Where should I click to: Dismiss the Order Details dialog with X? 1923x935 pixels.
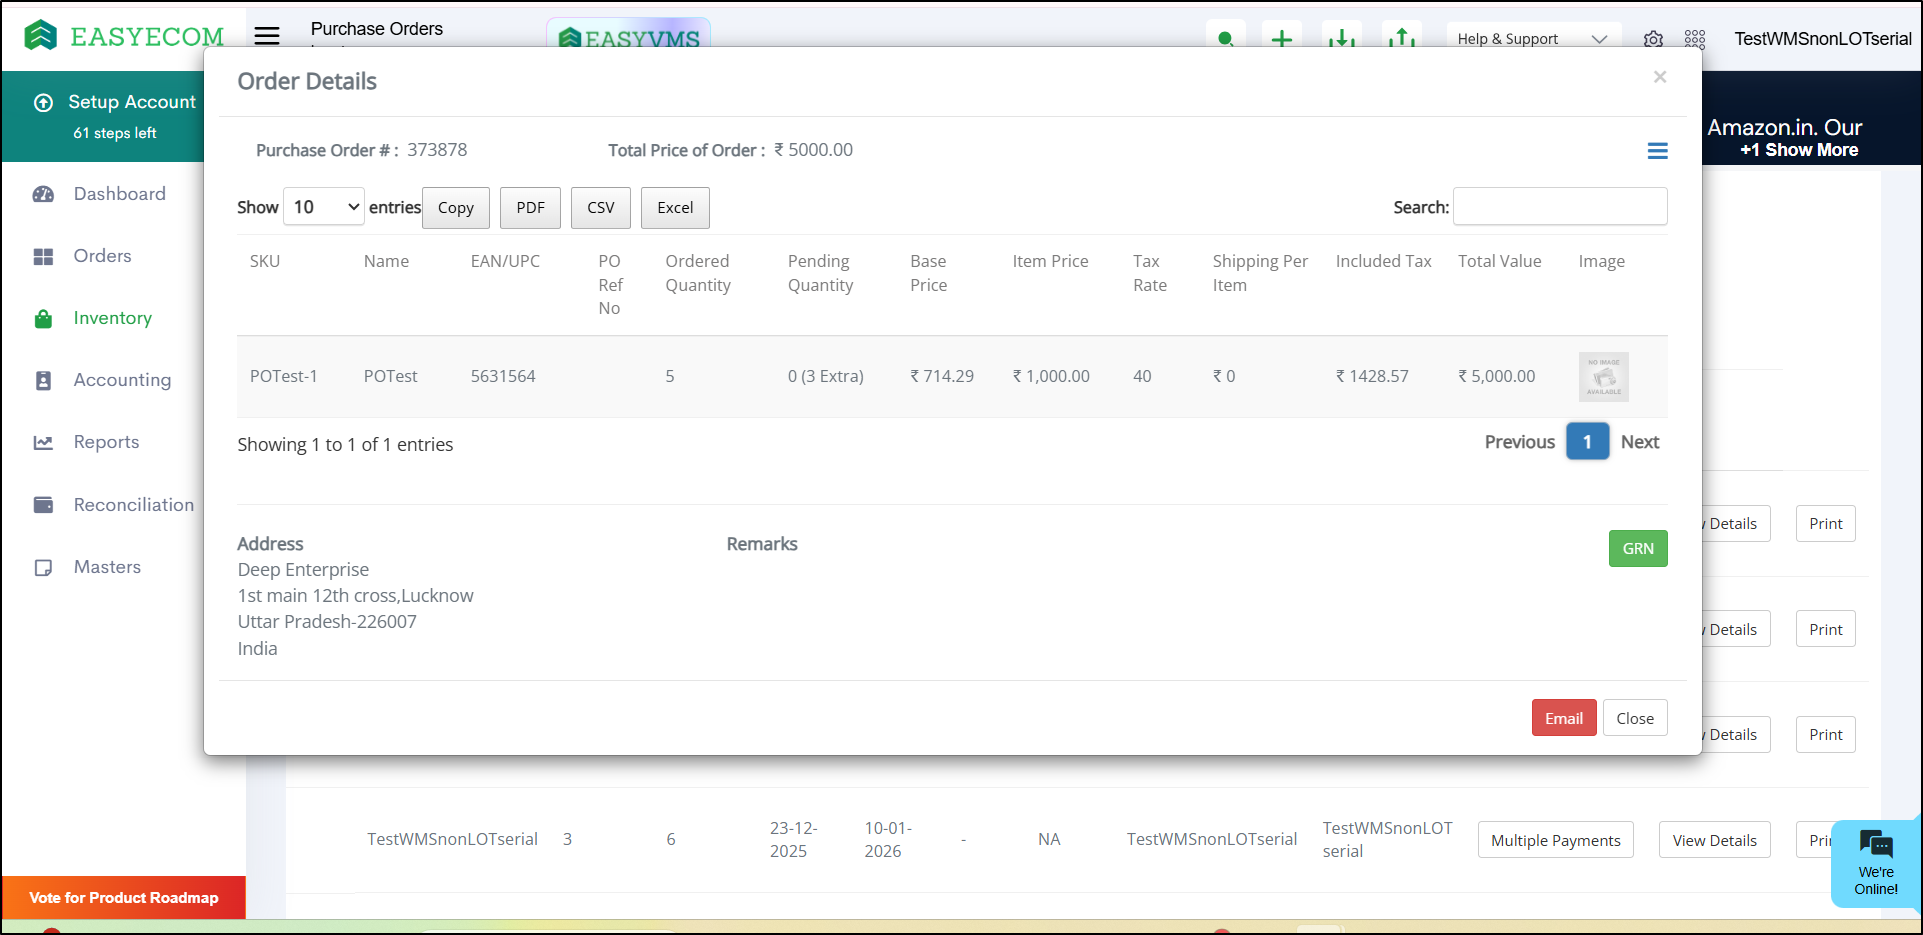1659,78
